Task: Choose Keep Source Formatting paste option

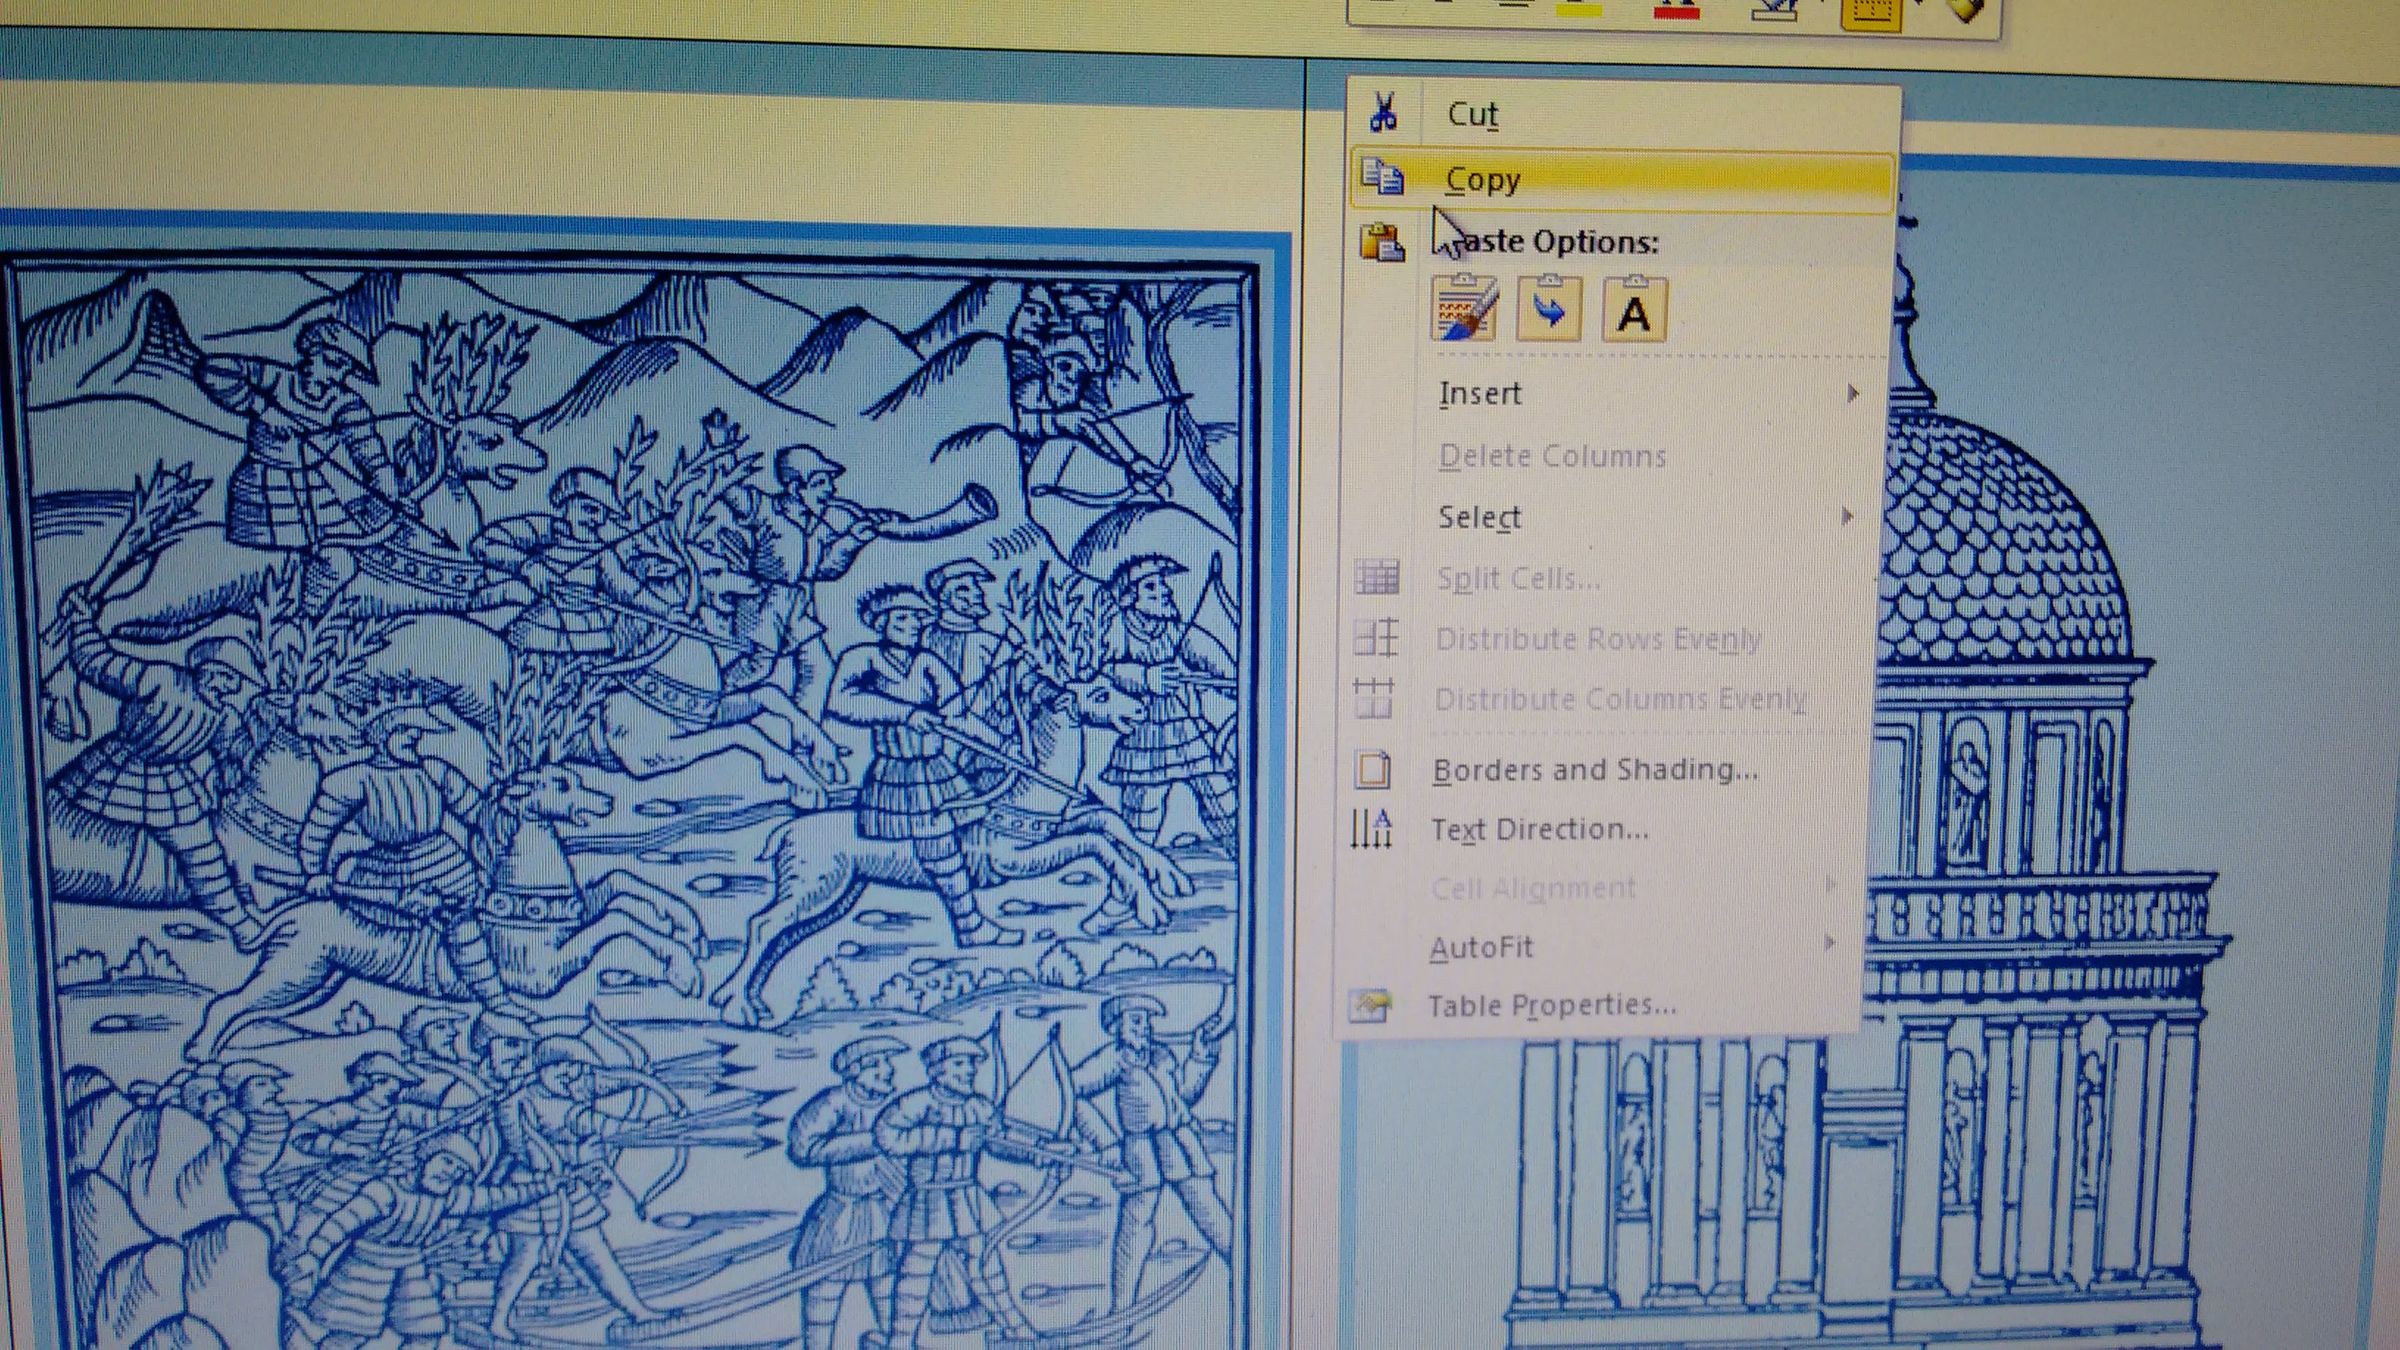Action: [1464, 309]
